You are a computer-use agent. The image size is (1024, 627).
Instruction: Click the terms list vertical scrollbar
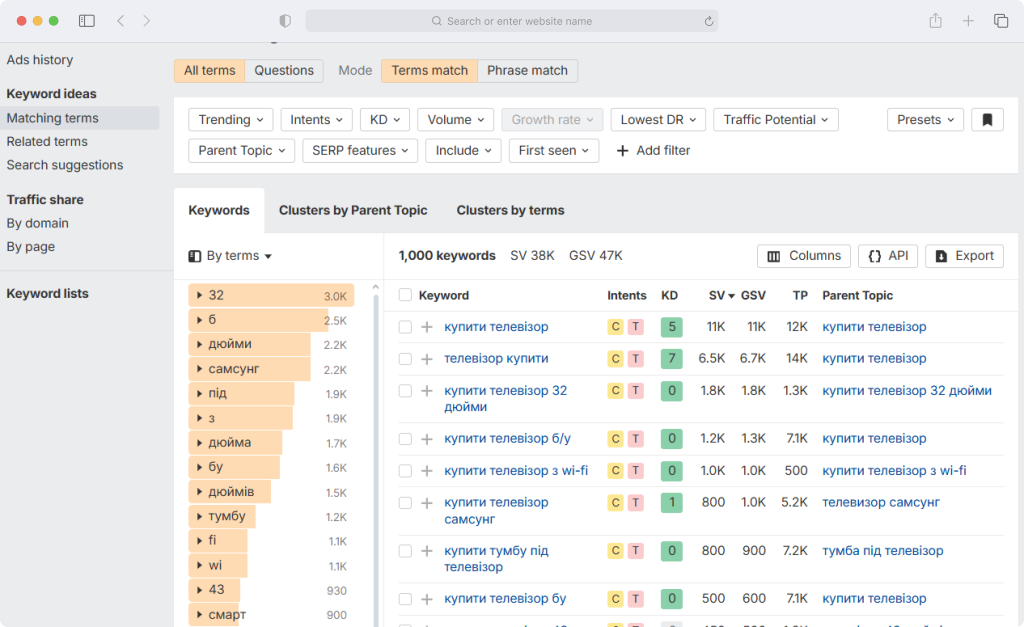[376, 457]
